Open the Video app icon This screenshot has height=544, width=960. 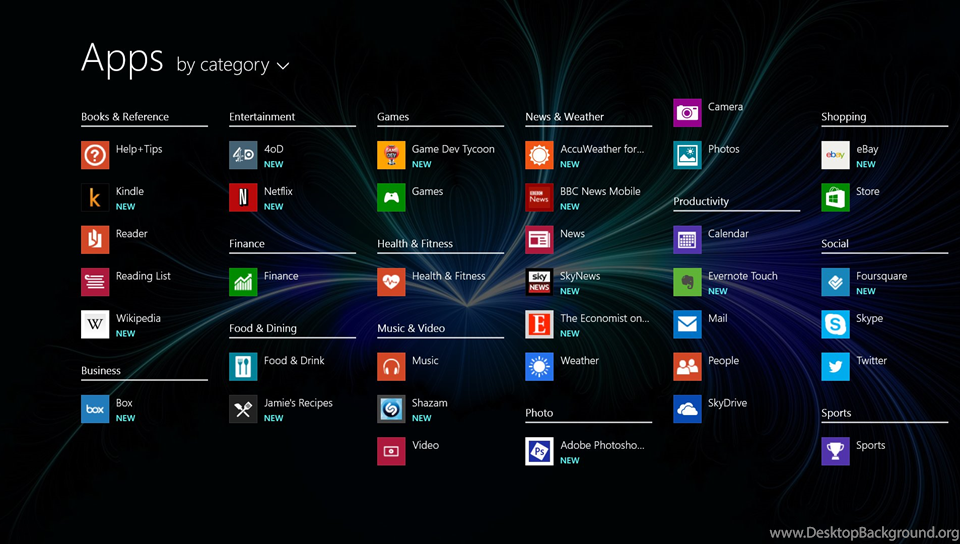coord(391,451)
